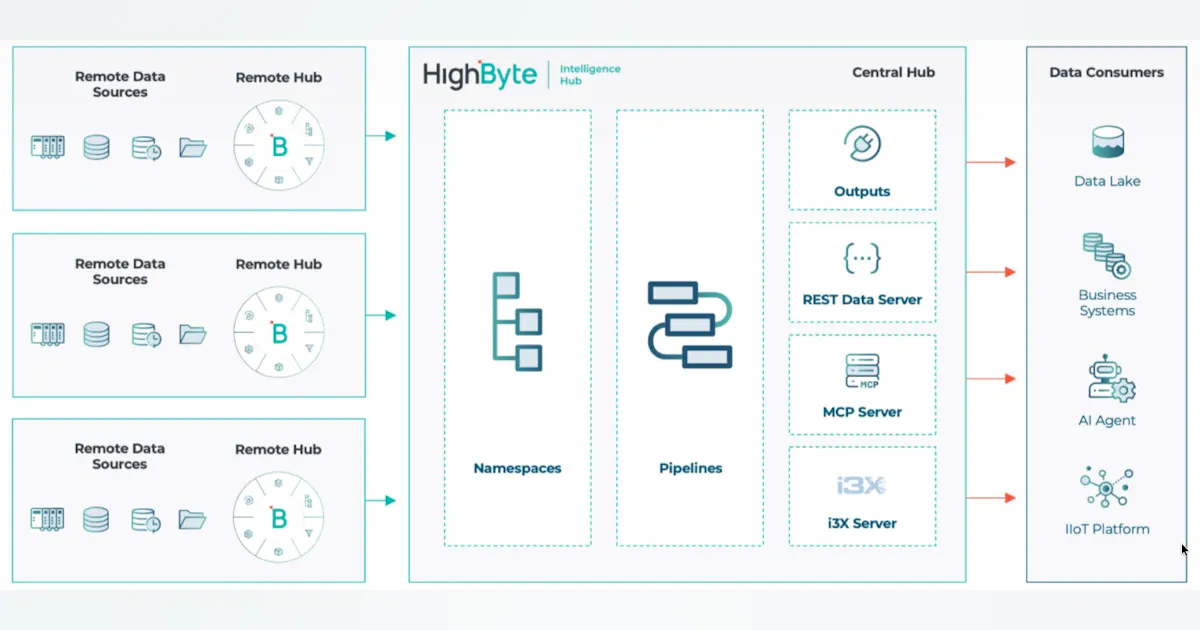The width and height of the screenshot is (1200, 630).
Task: Click the "Central Hub" heading
Action: pyautogui.click(x=893, y=72)
